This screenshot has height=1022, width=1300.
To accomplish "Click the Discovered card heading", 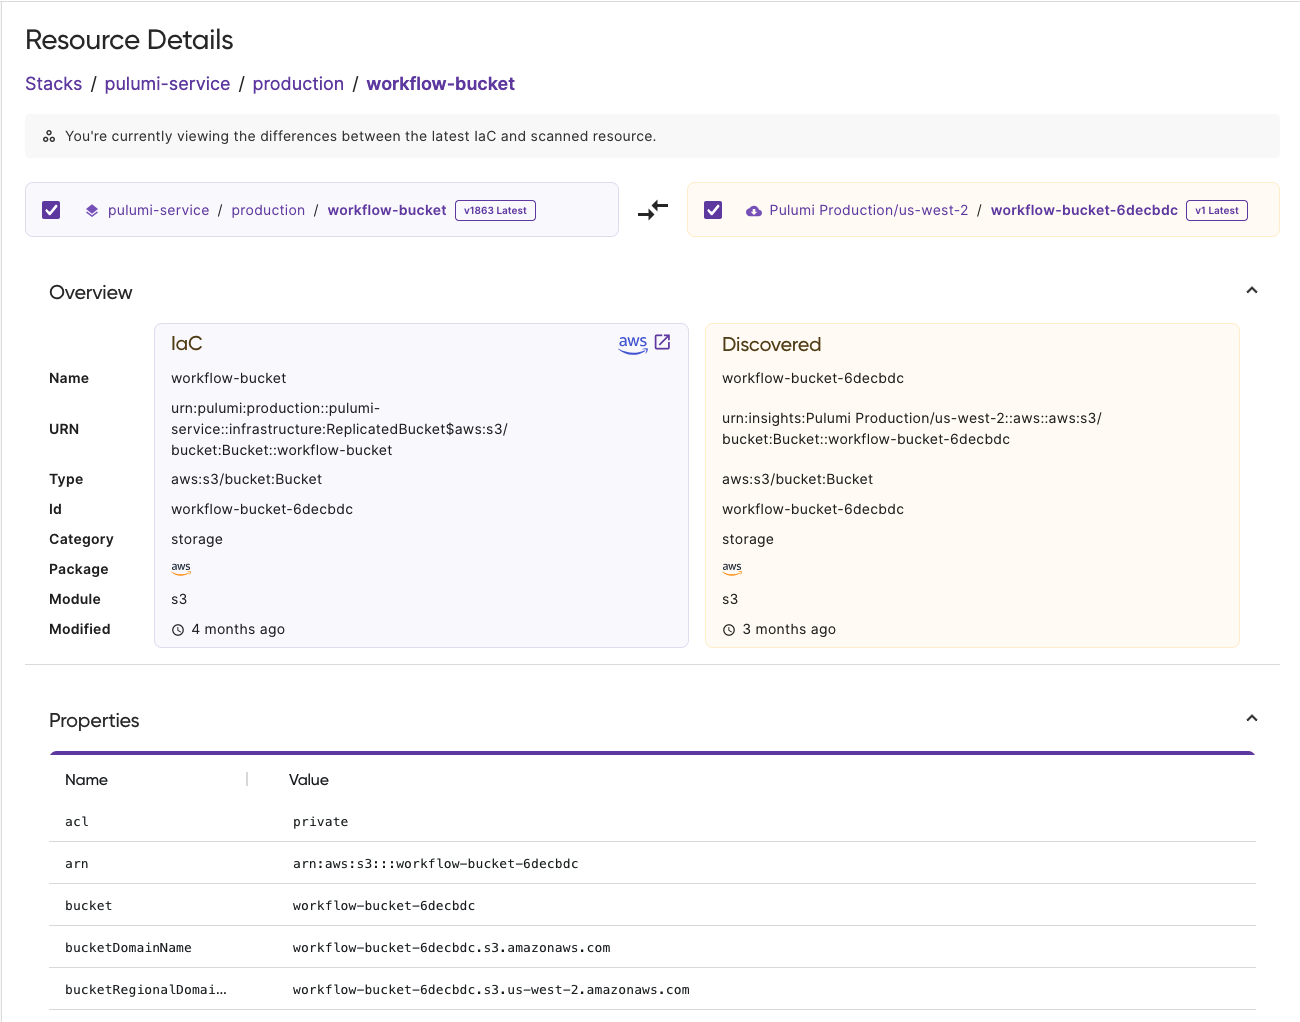I will [772, 345].
